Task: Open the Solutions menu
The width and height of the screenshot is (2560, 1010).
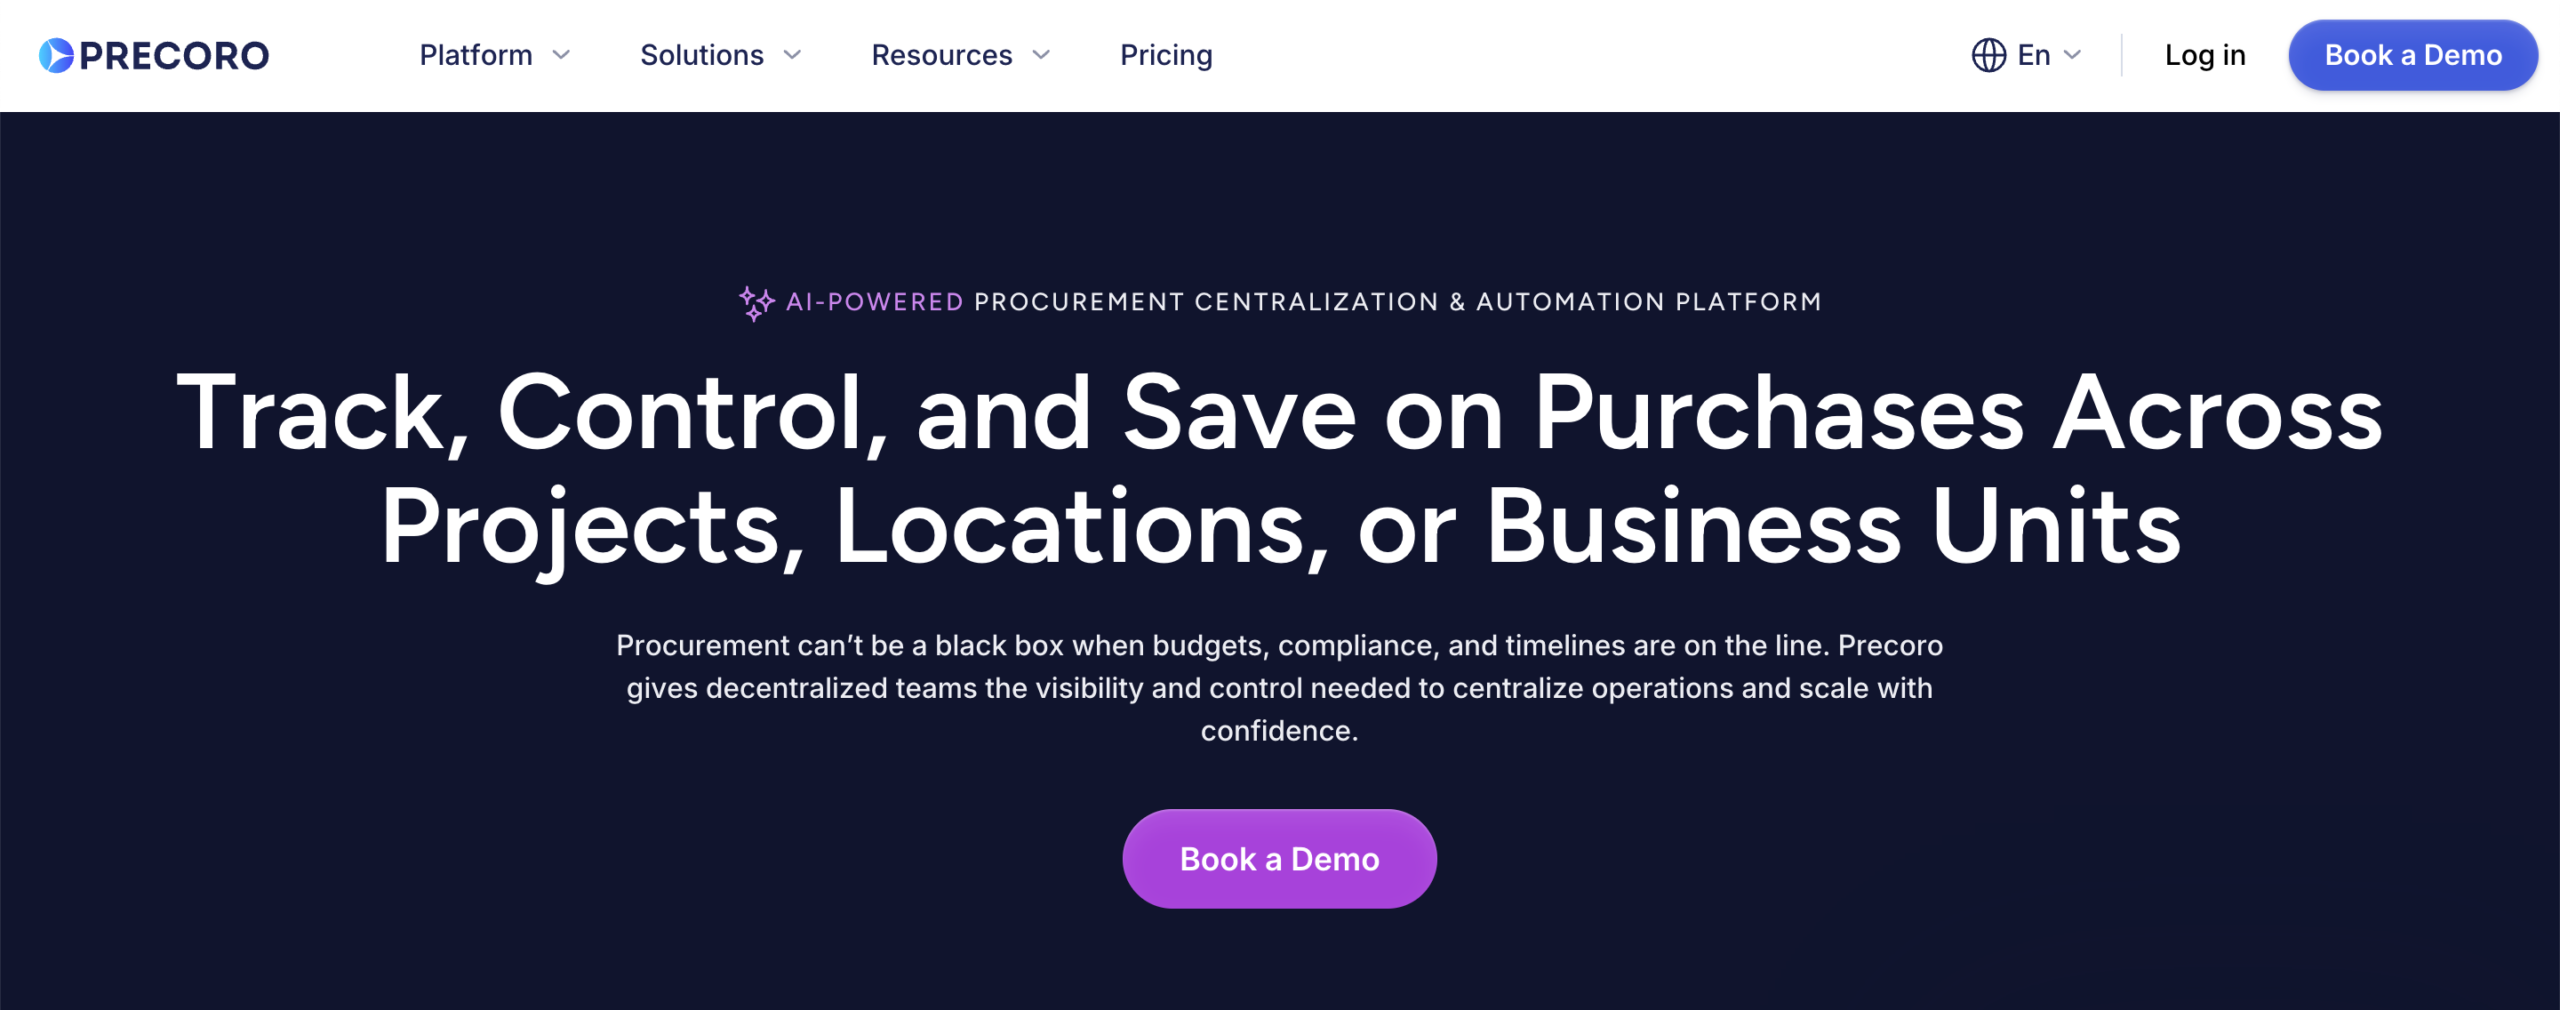Action: click(701, 55)
